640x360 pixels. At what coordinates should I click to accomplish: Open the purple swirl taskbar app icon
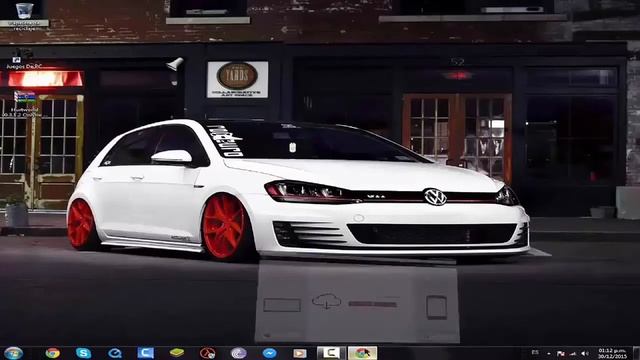click(238, 353)
